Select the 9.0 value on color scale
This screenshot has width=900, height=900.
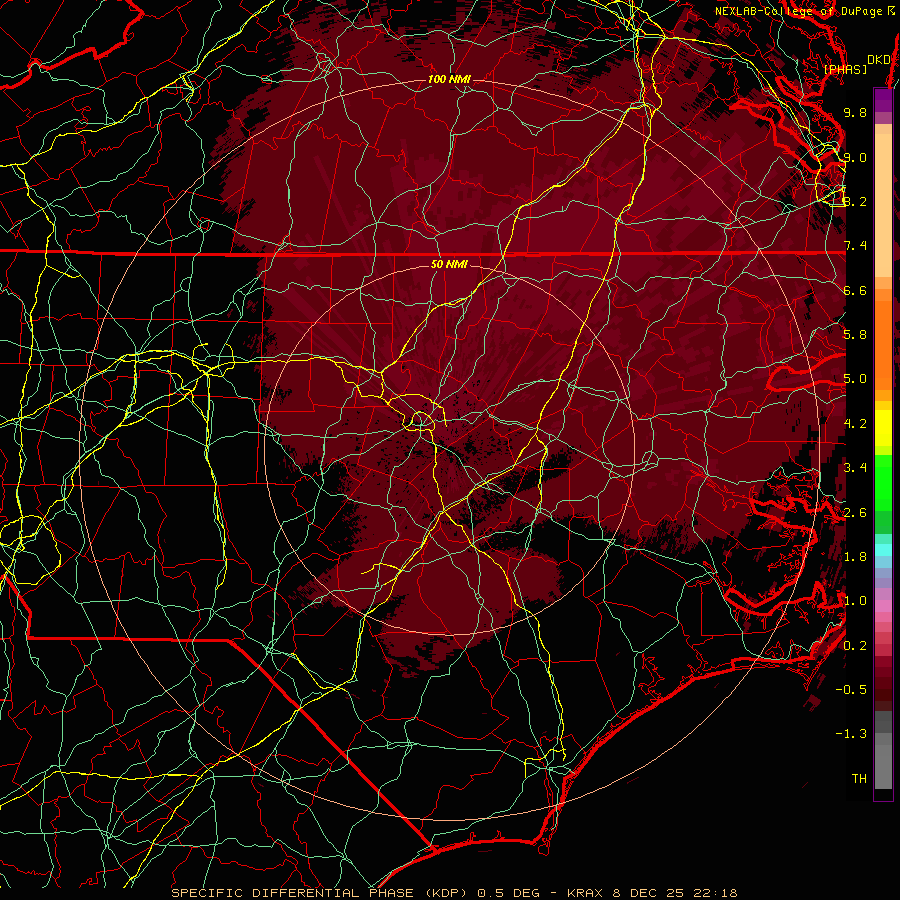coord(855,157)
